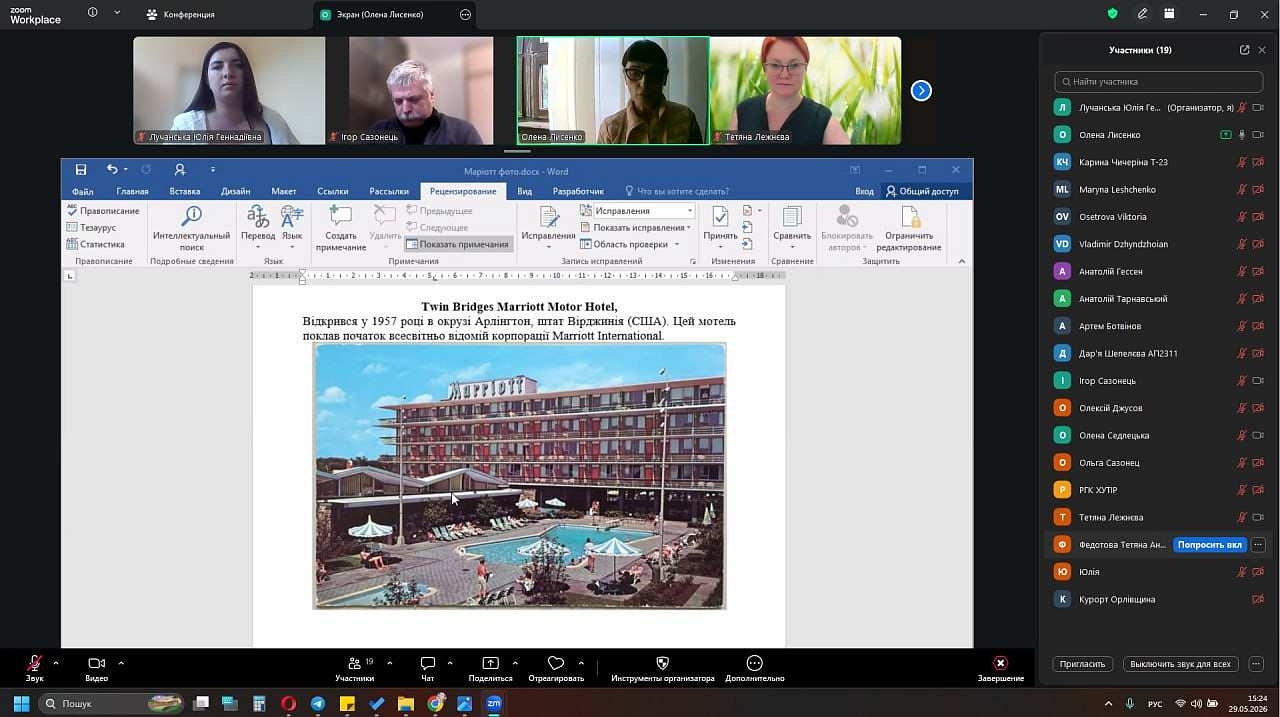
Task: Toggle muted mic for Osetrova Viktoria
Action: (1242, 217)
